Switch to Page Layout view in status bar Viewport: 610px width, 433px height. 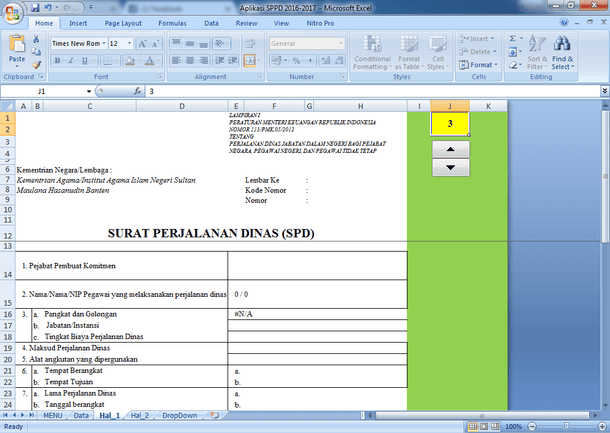coord(484,427)
